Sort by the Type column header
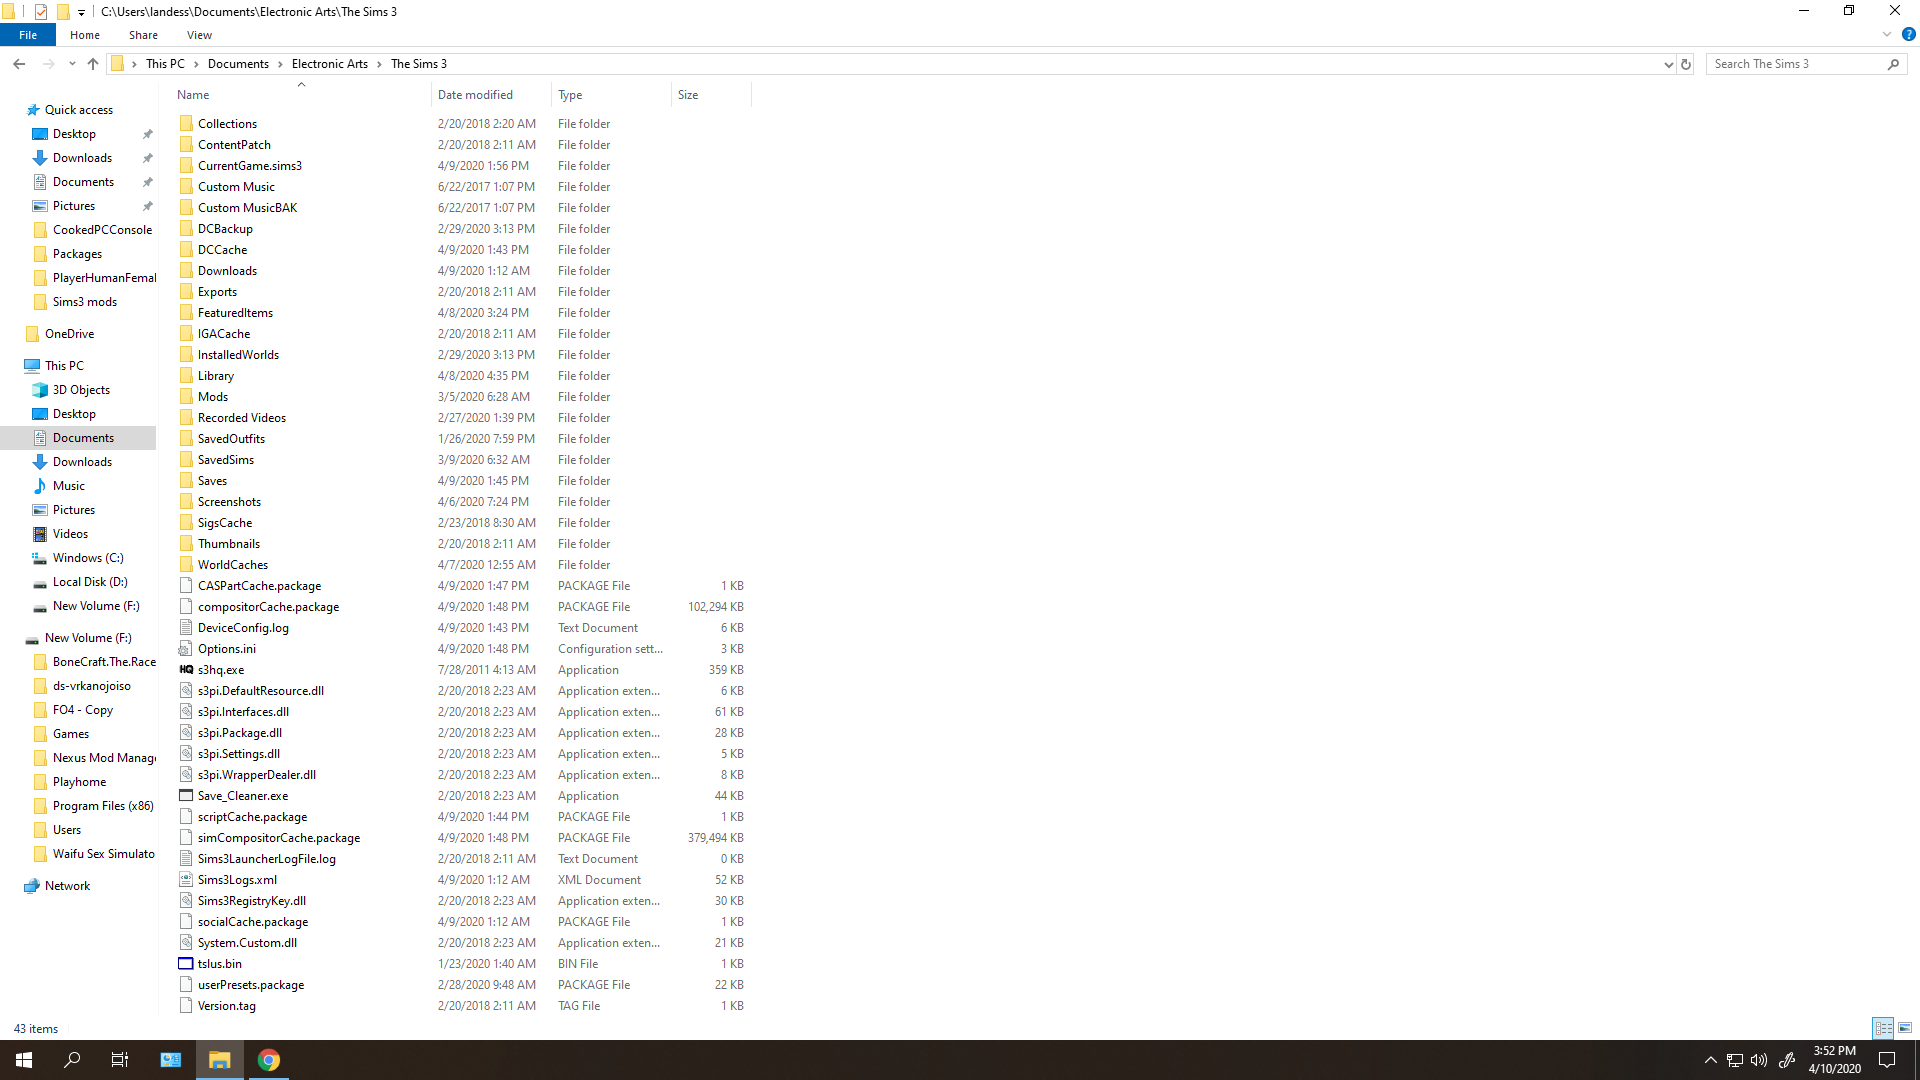 pos(611,95)
